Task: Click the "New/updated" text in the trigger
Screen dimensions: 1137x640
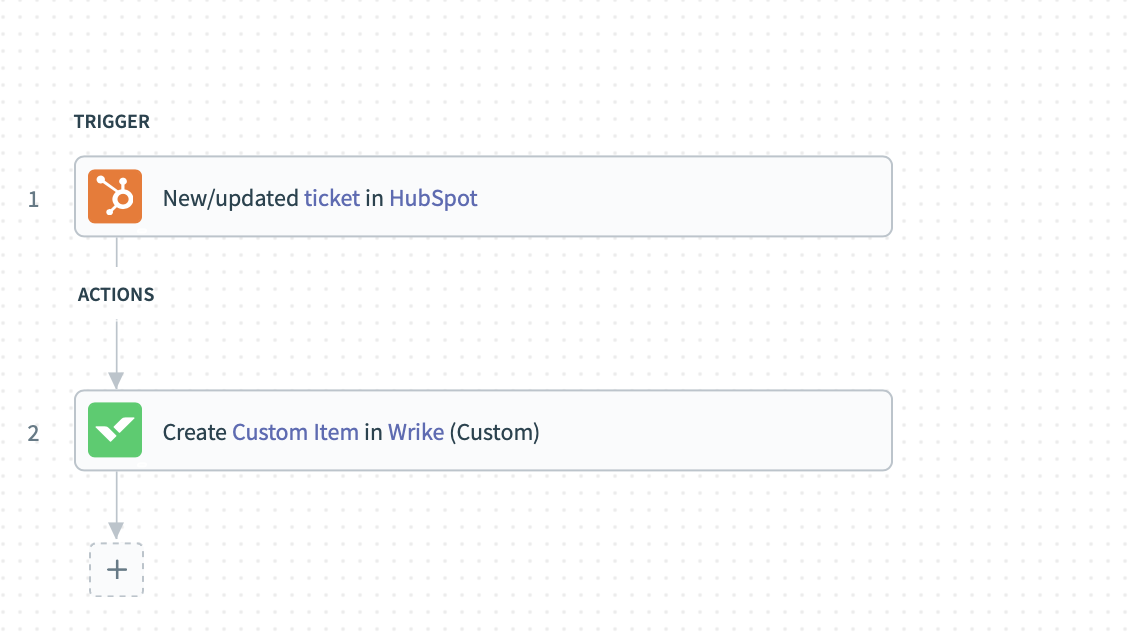Action: (231, 198)
